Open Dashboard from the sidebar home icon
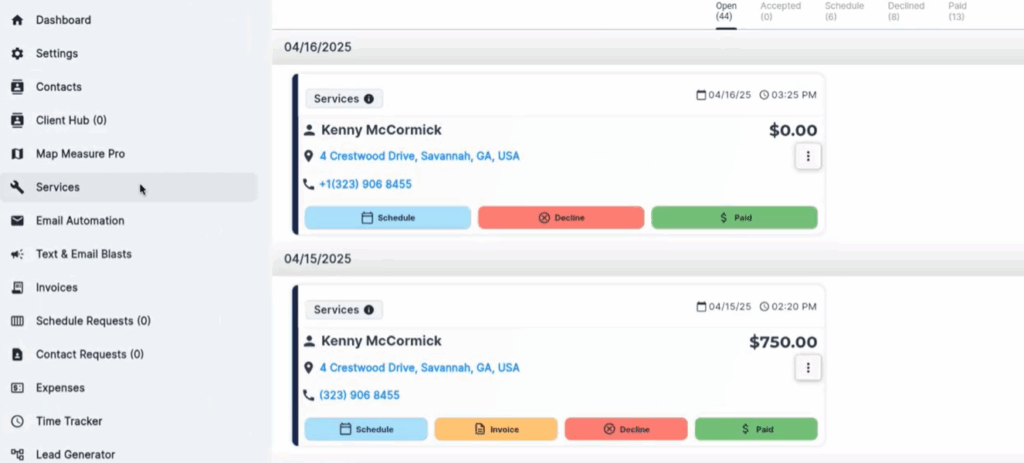The image size is (1024, 463). click(17, 20)
